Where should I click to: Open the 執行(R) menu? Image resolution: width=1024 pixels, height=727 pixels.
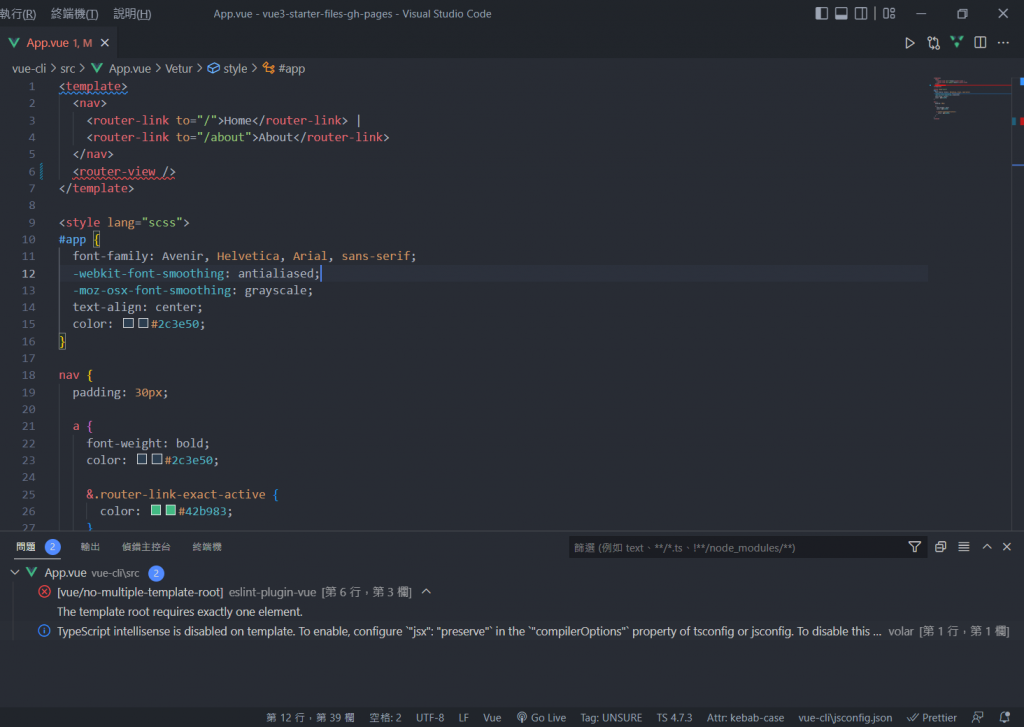pos(18,14)
